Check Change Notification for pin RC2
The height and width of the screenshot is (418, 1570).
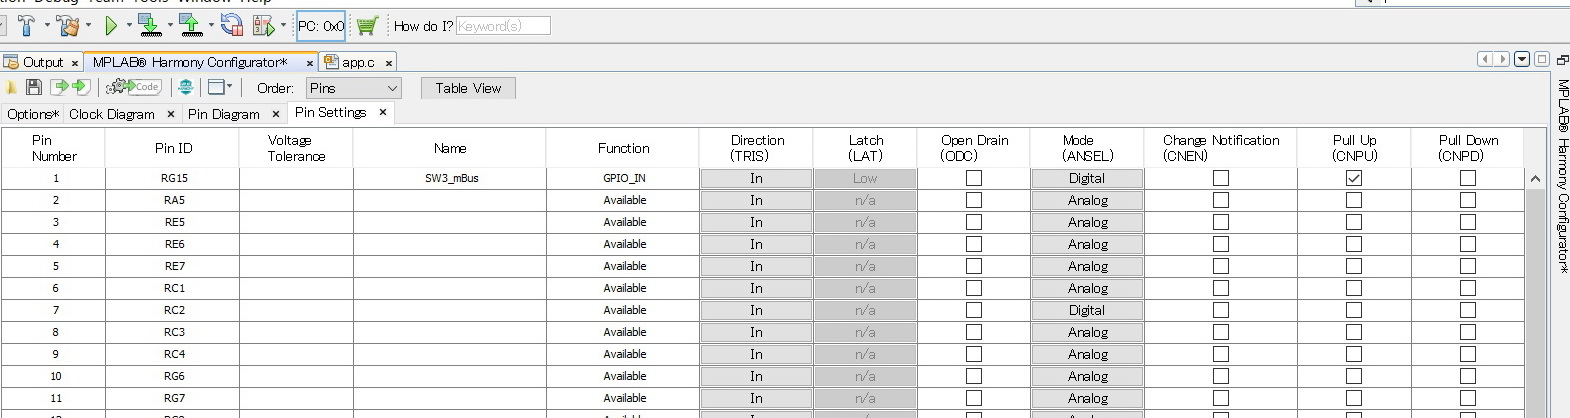[x=1220, y=310]
